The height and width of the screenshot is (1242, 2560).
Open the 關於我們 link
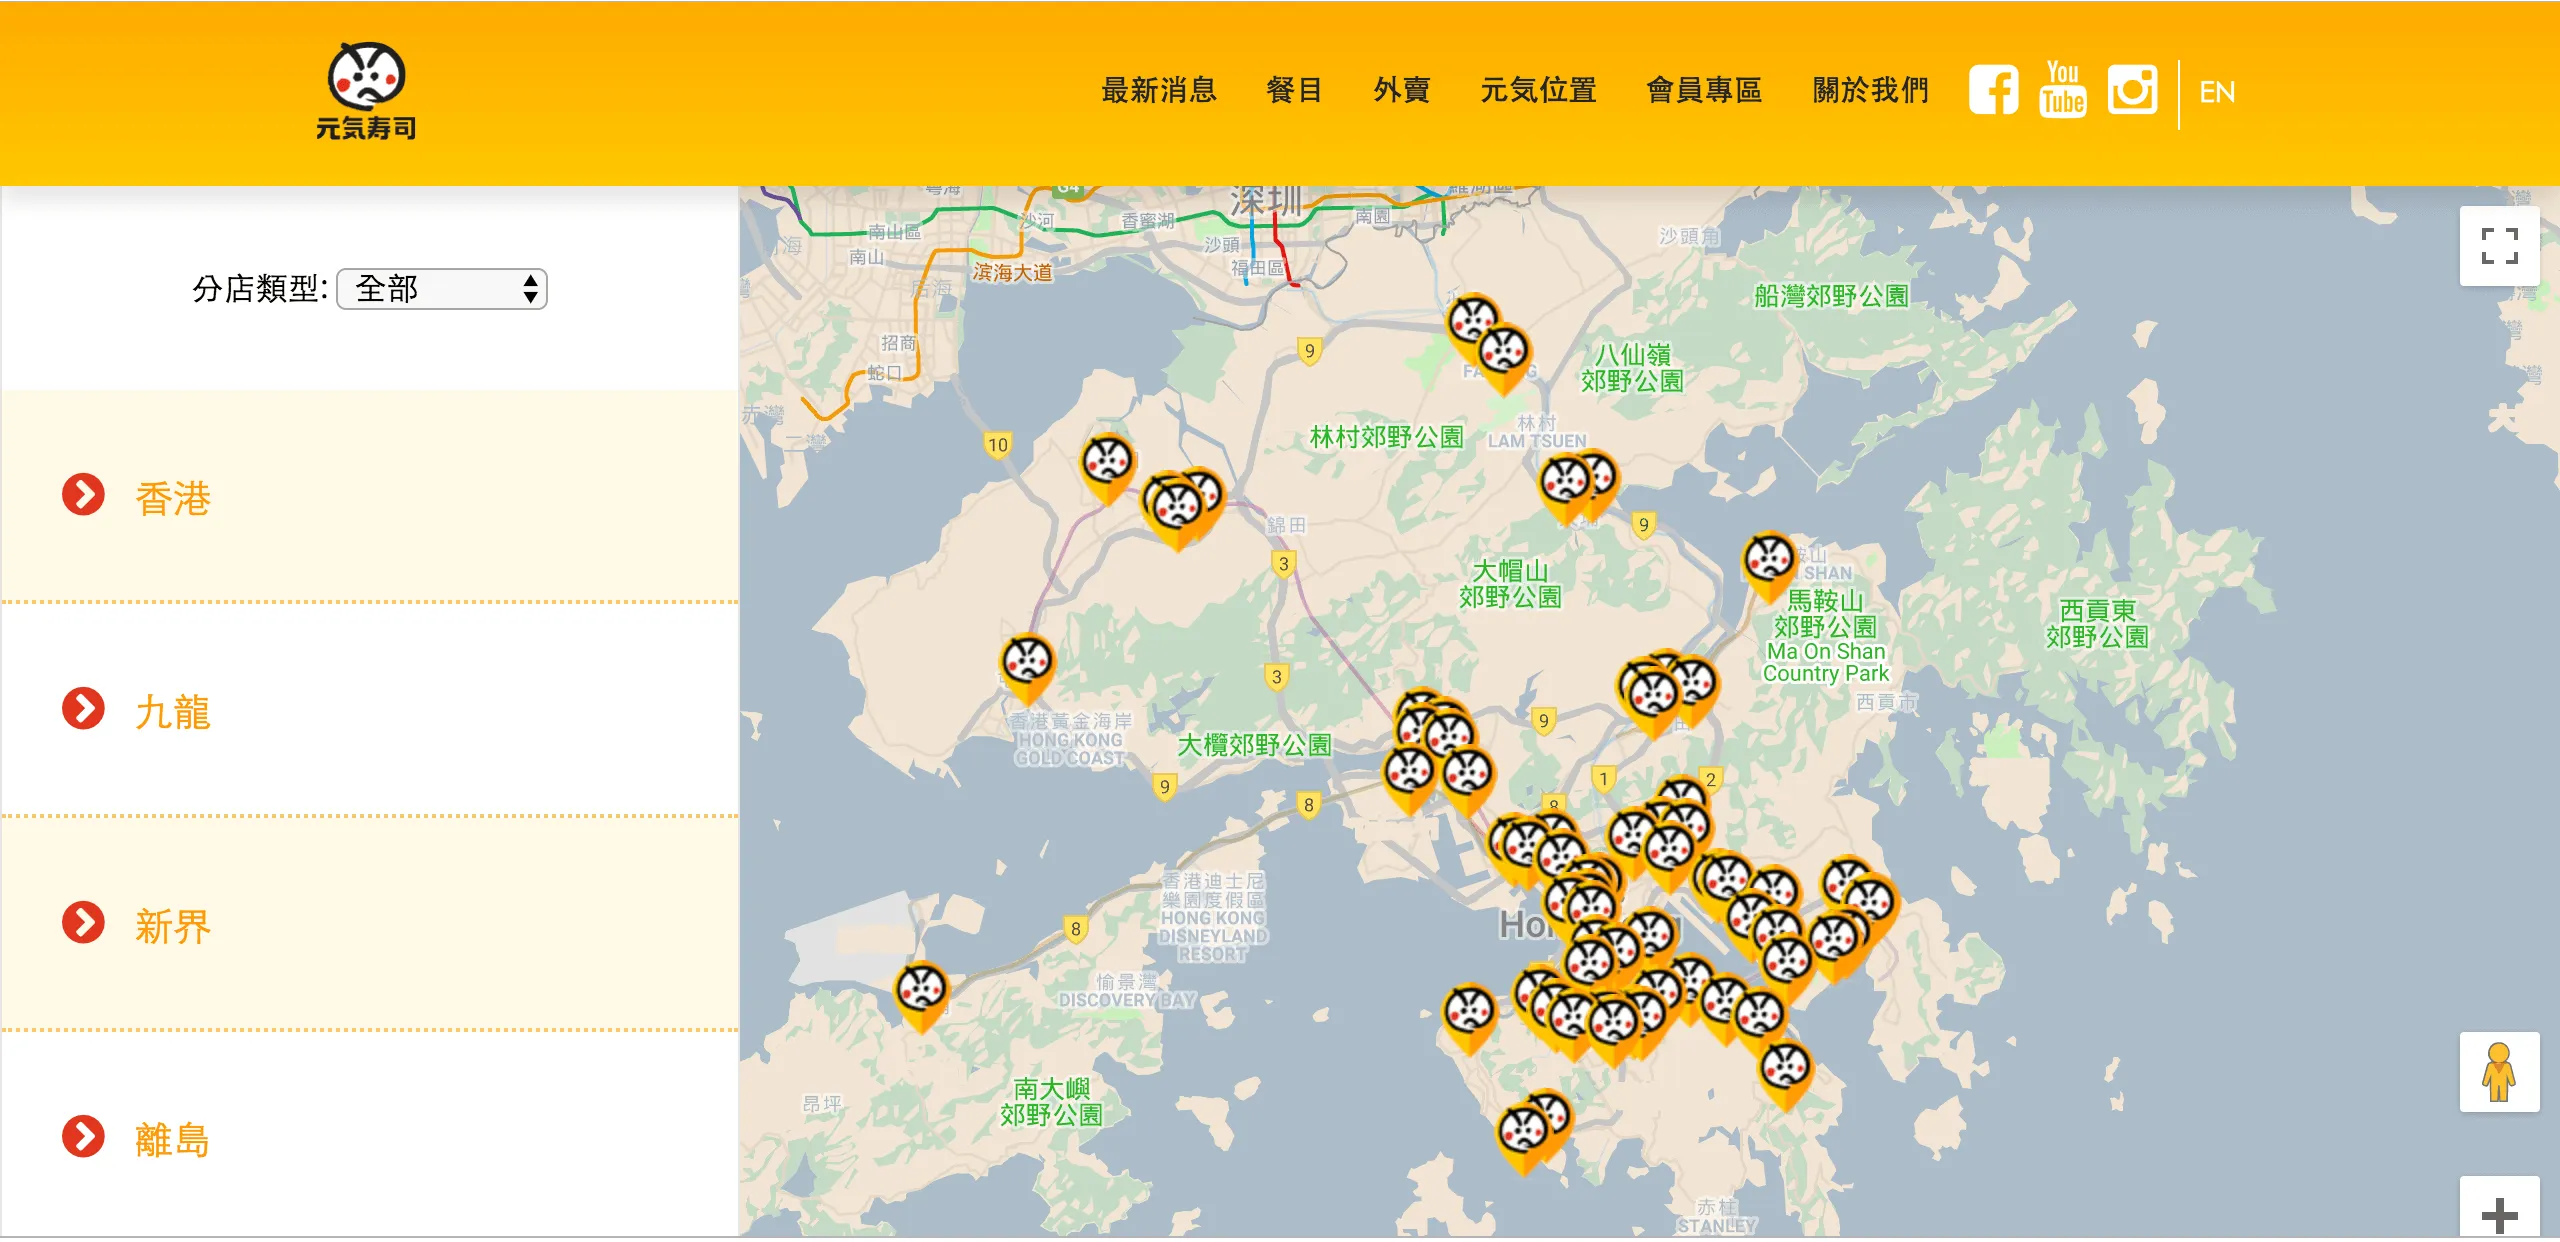pos(1870,91)
